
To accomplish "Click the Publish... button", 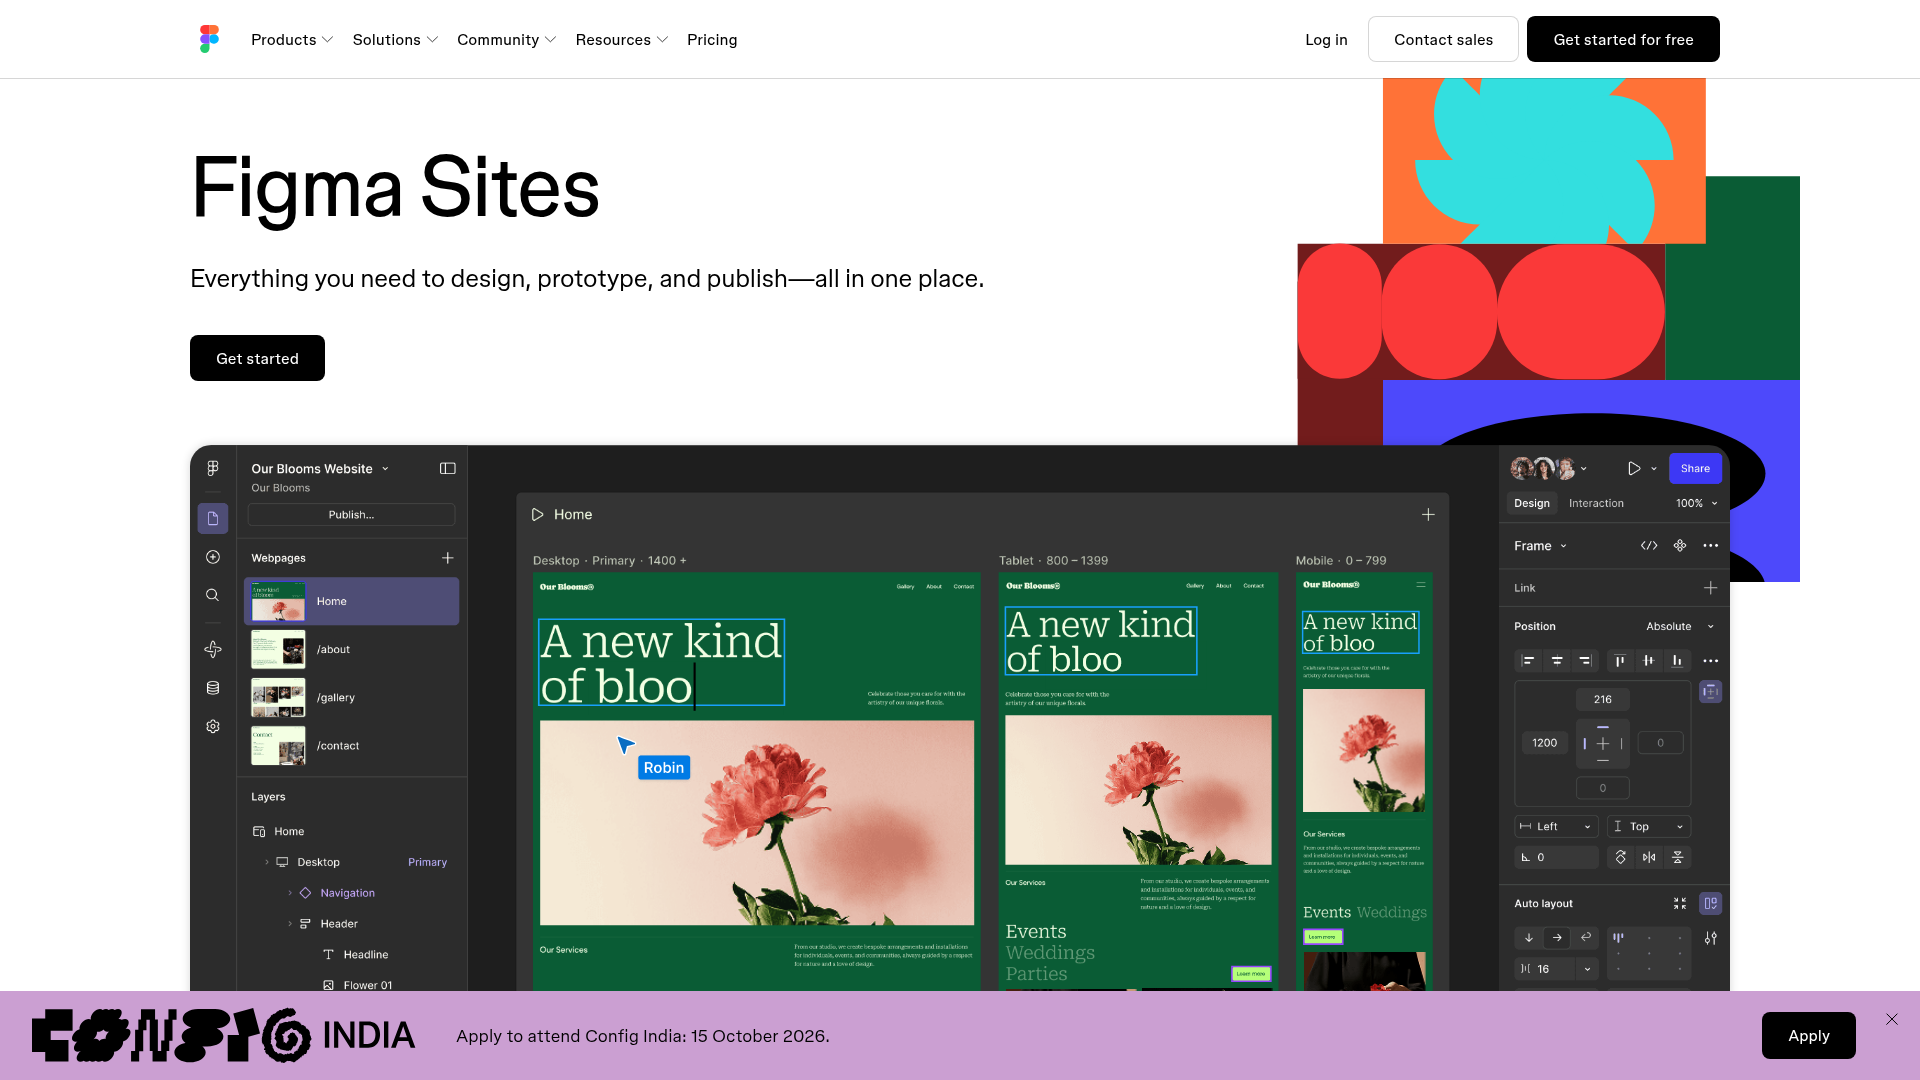I will 351,514.
